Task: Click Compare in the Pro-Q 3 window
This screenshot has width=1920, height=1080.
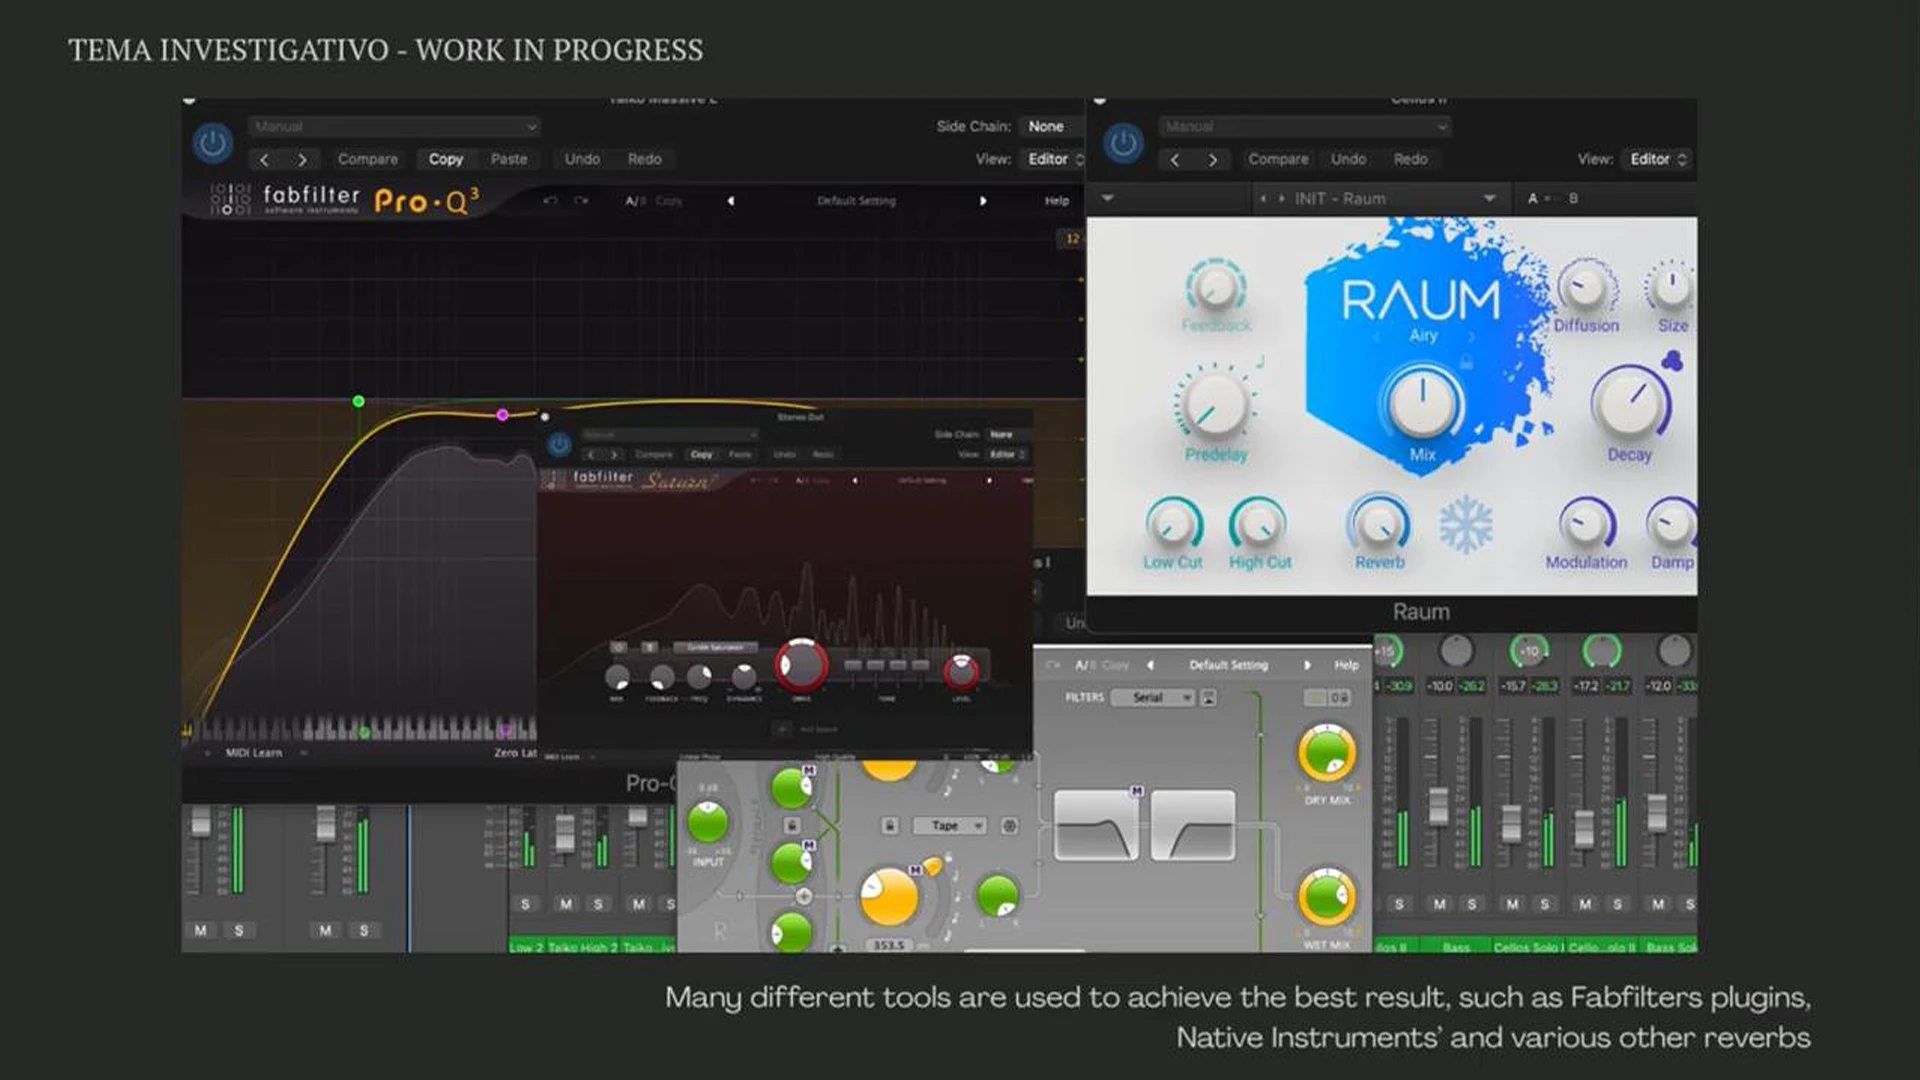Action: pyautogui.click(x=367, y=159)
